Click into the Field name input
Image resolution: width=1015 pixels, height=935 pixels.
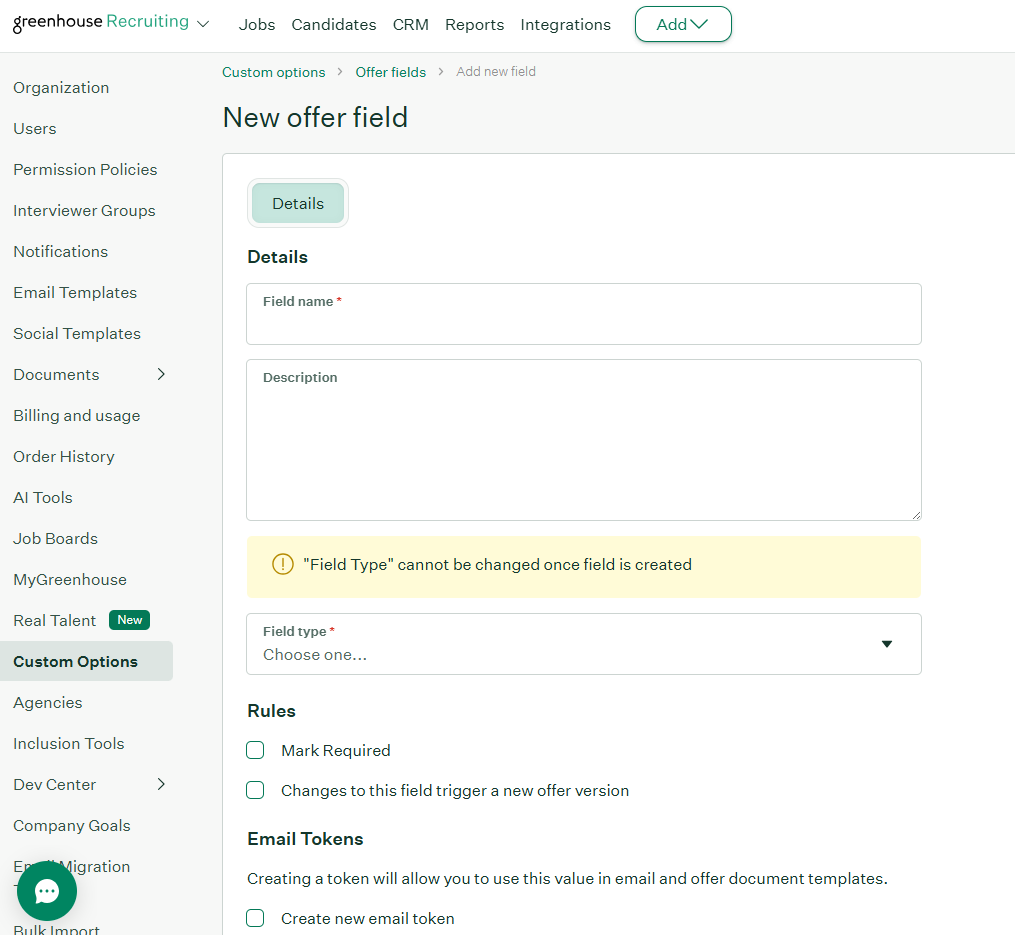pos(584,314)
